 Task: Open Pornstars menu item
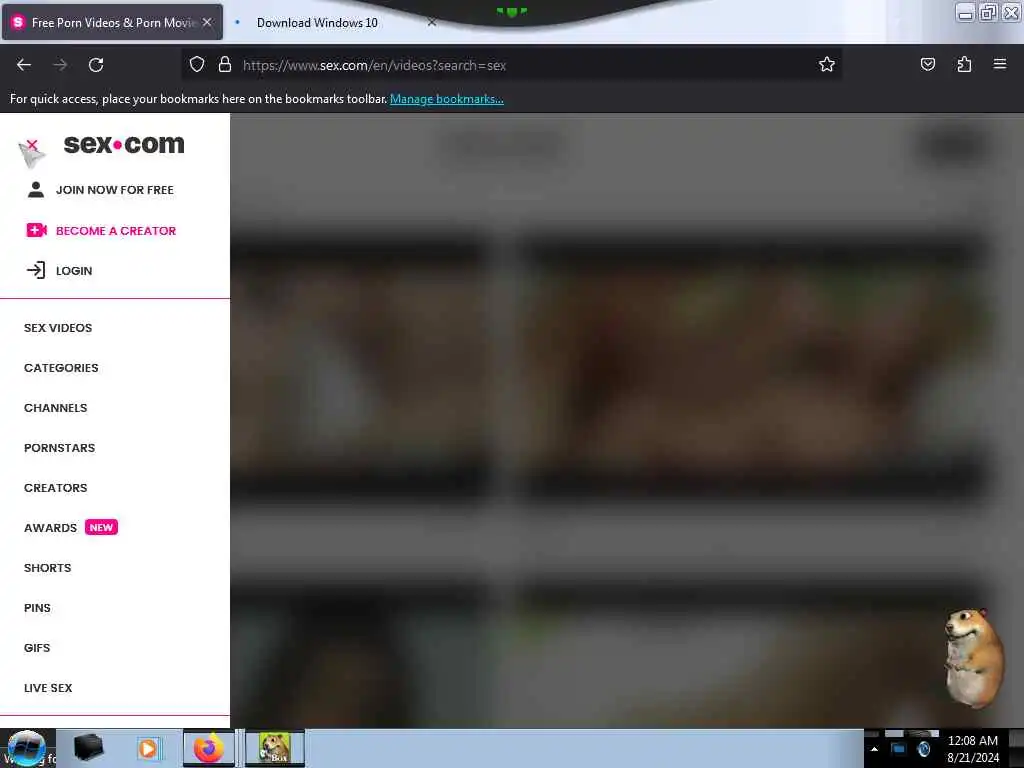[59, 448]
